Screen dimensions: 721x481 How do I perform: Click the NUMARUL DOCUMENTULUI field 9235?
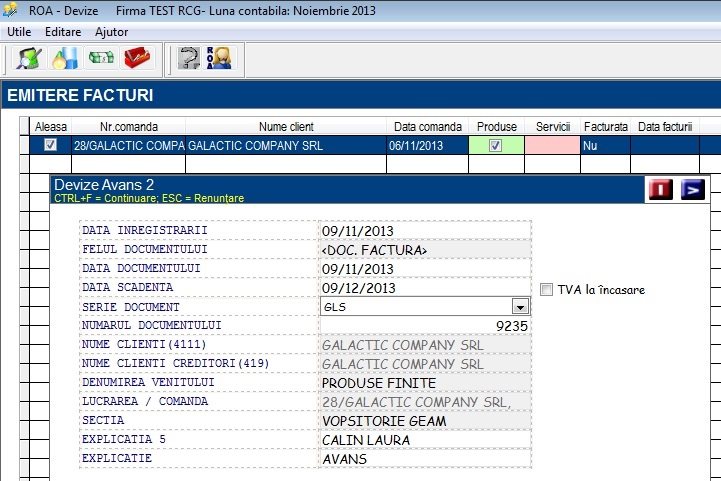click(425, 326)
